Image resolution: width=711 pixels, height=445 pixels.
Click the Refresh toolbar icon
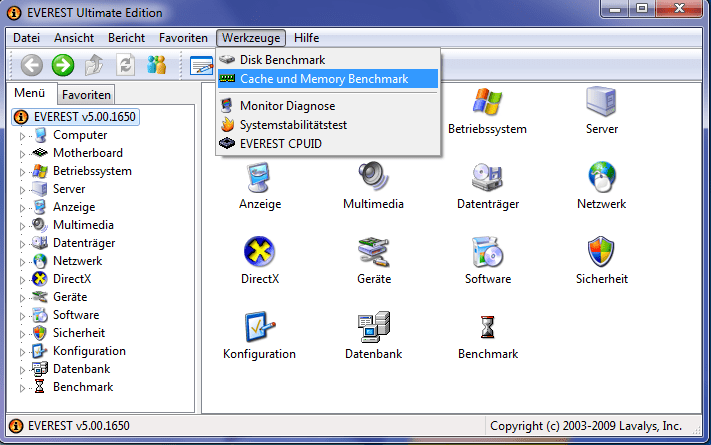(125, 65)
